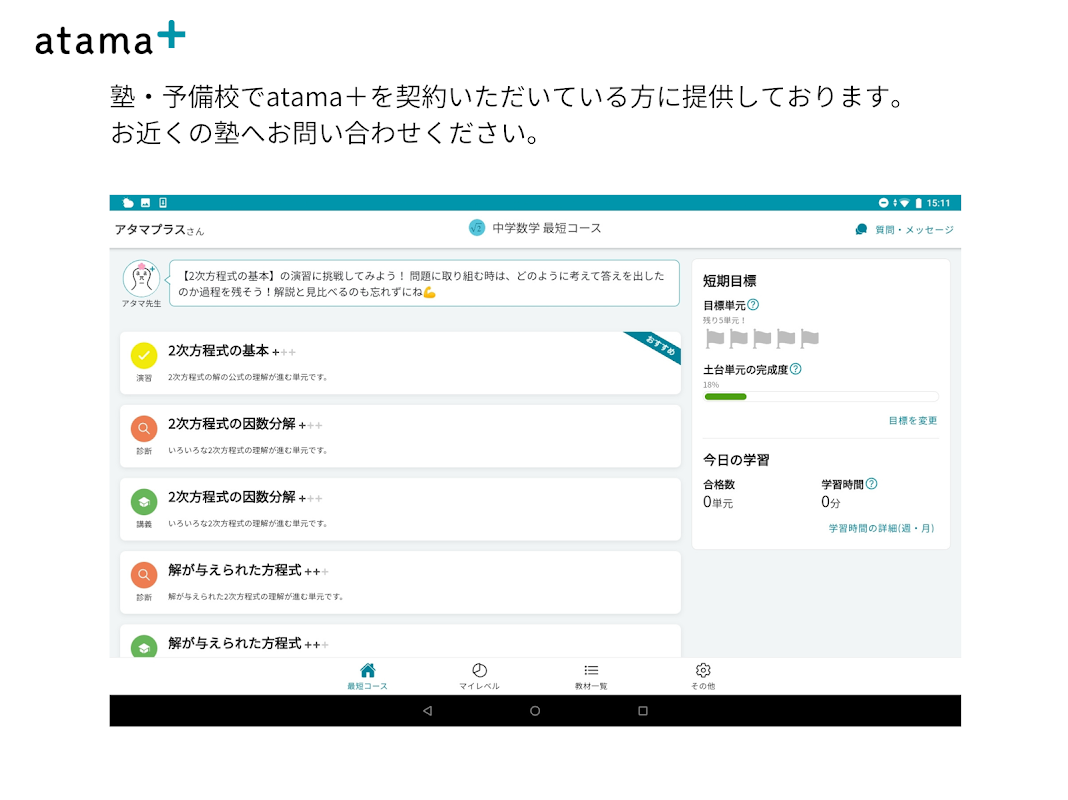Screen dimensions: 1068x800
Task: Click the 18% green progress bar
Action: (725, 396)
